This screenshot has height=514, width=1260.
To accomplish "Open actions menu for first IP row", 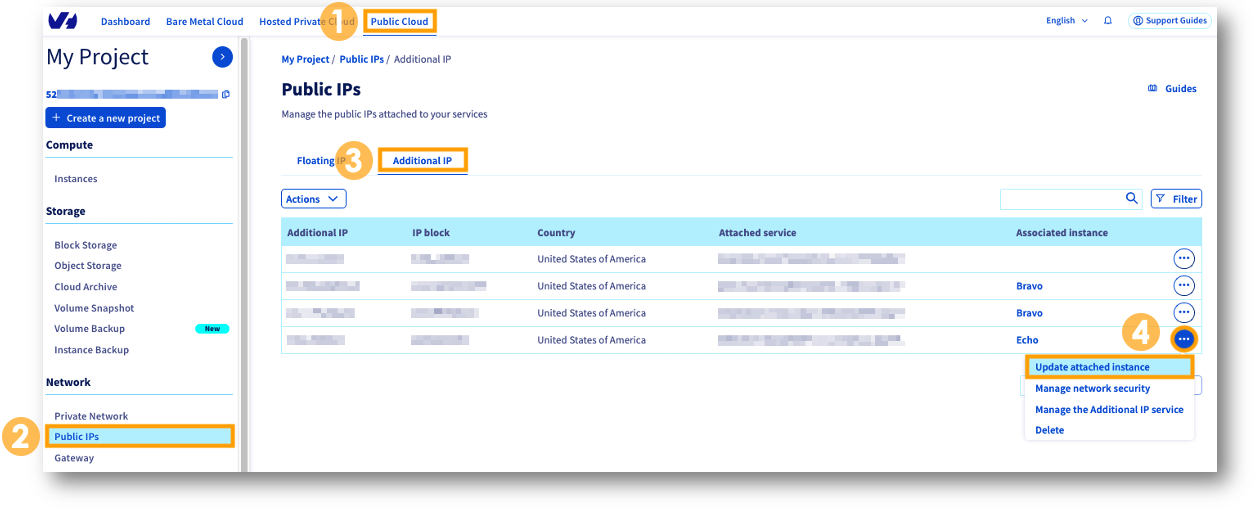I will 1184,258.
